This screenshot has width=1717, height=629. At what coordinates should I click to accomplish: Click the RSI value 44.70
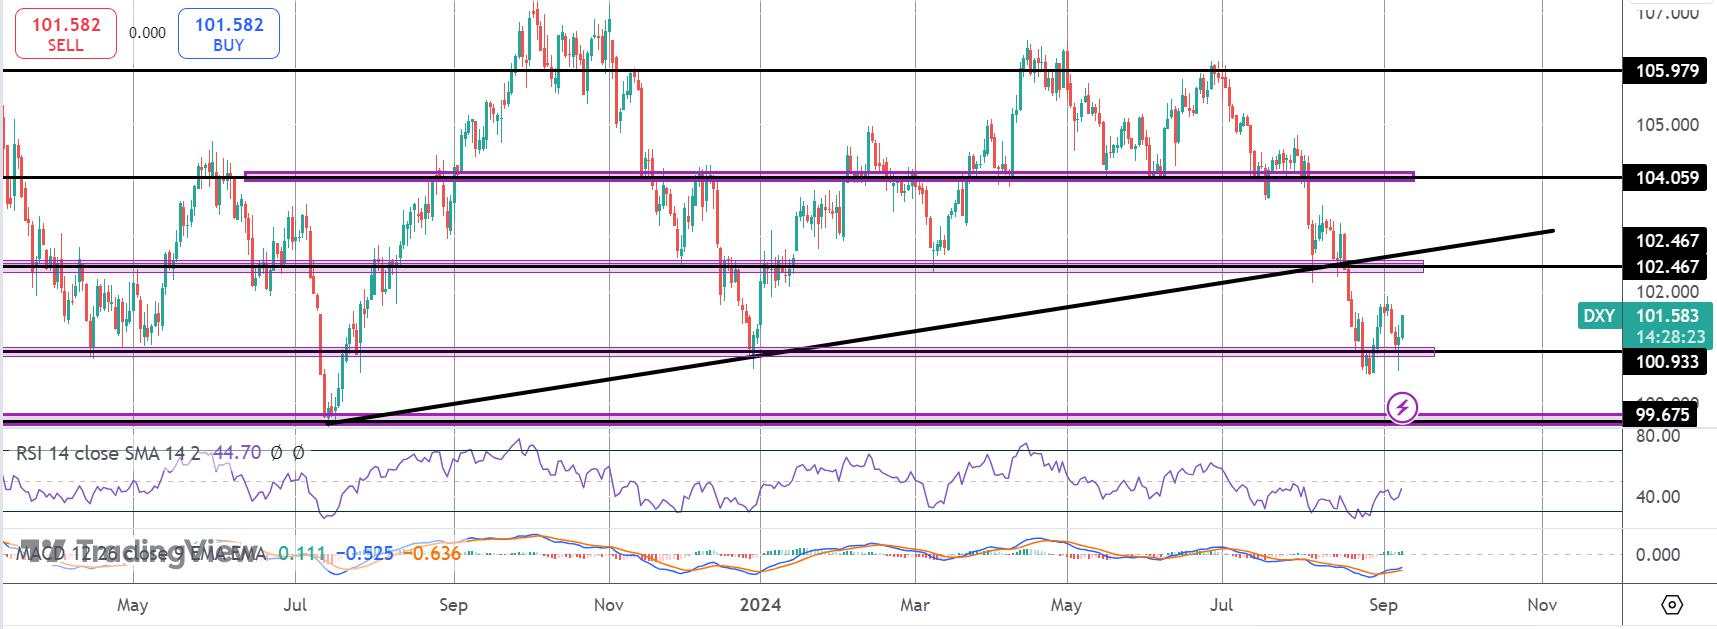[238, 453]
